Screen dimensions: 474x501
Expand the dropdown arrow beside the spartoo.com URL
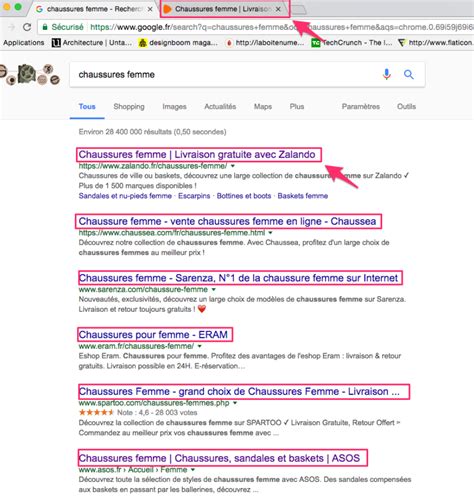235,403
